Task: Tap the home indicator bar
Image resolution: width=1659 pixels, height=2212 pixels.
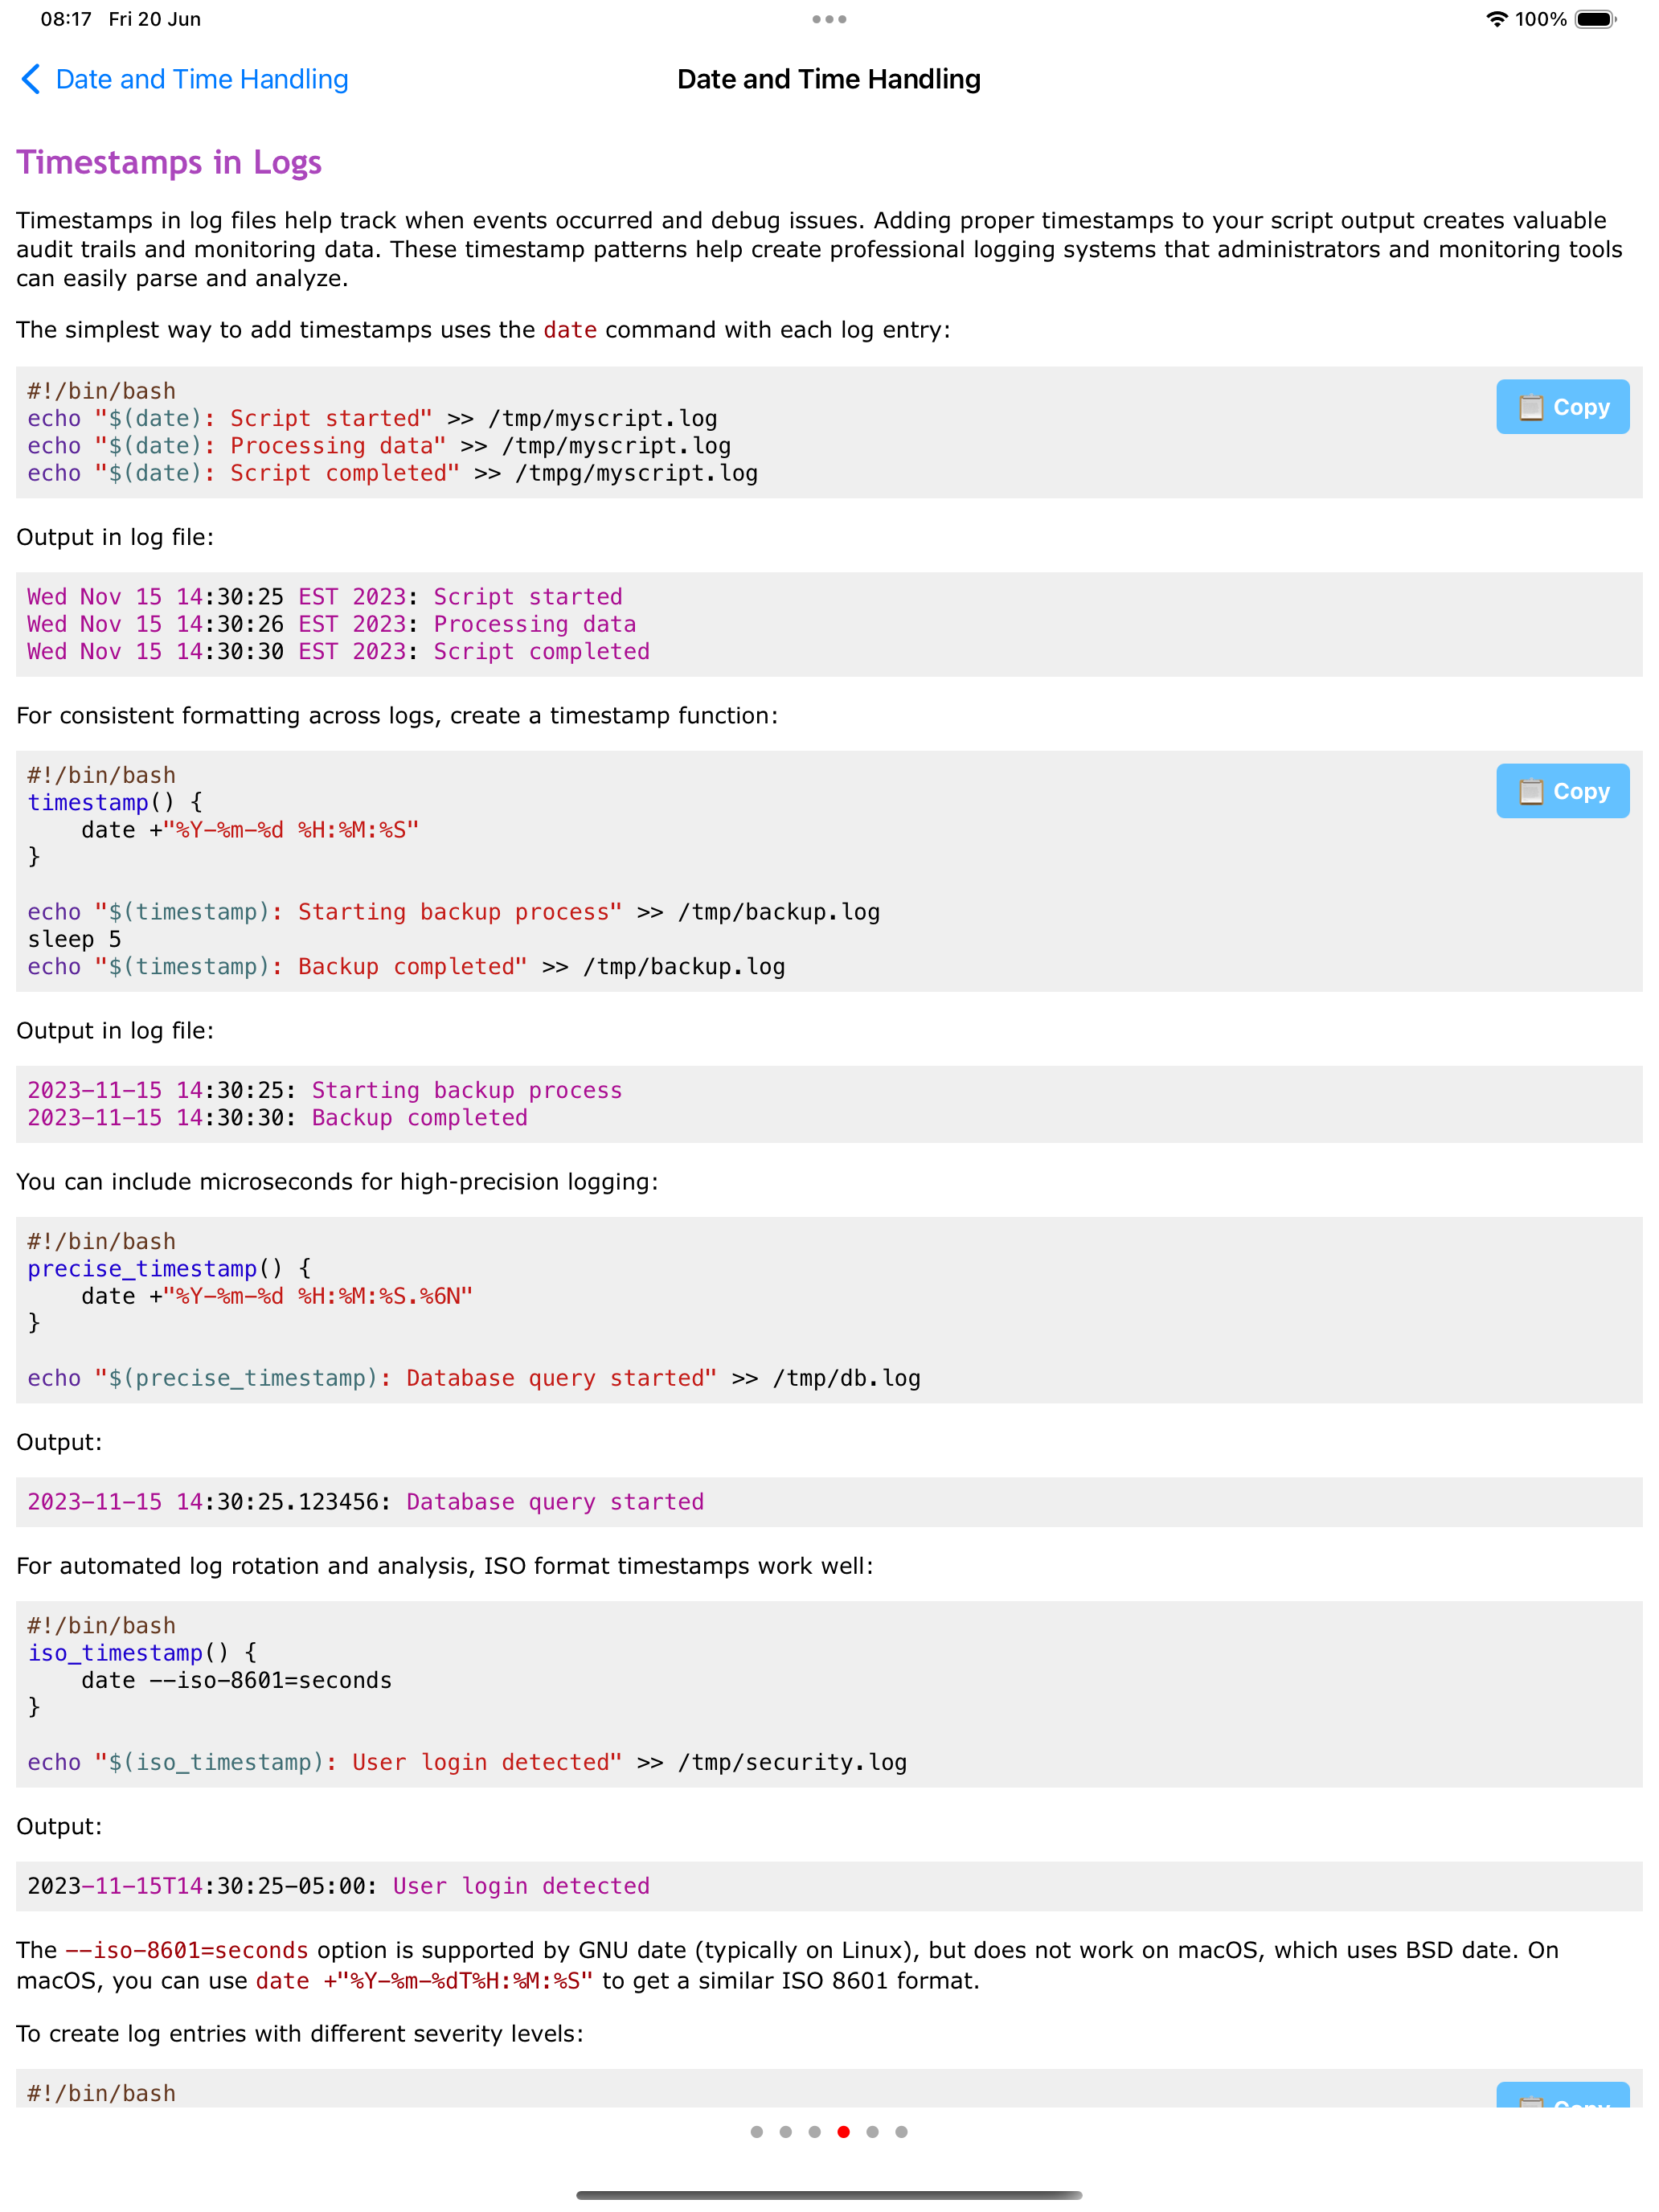Action: [829, 2194]
